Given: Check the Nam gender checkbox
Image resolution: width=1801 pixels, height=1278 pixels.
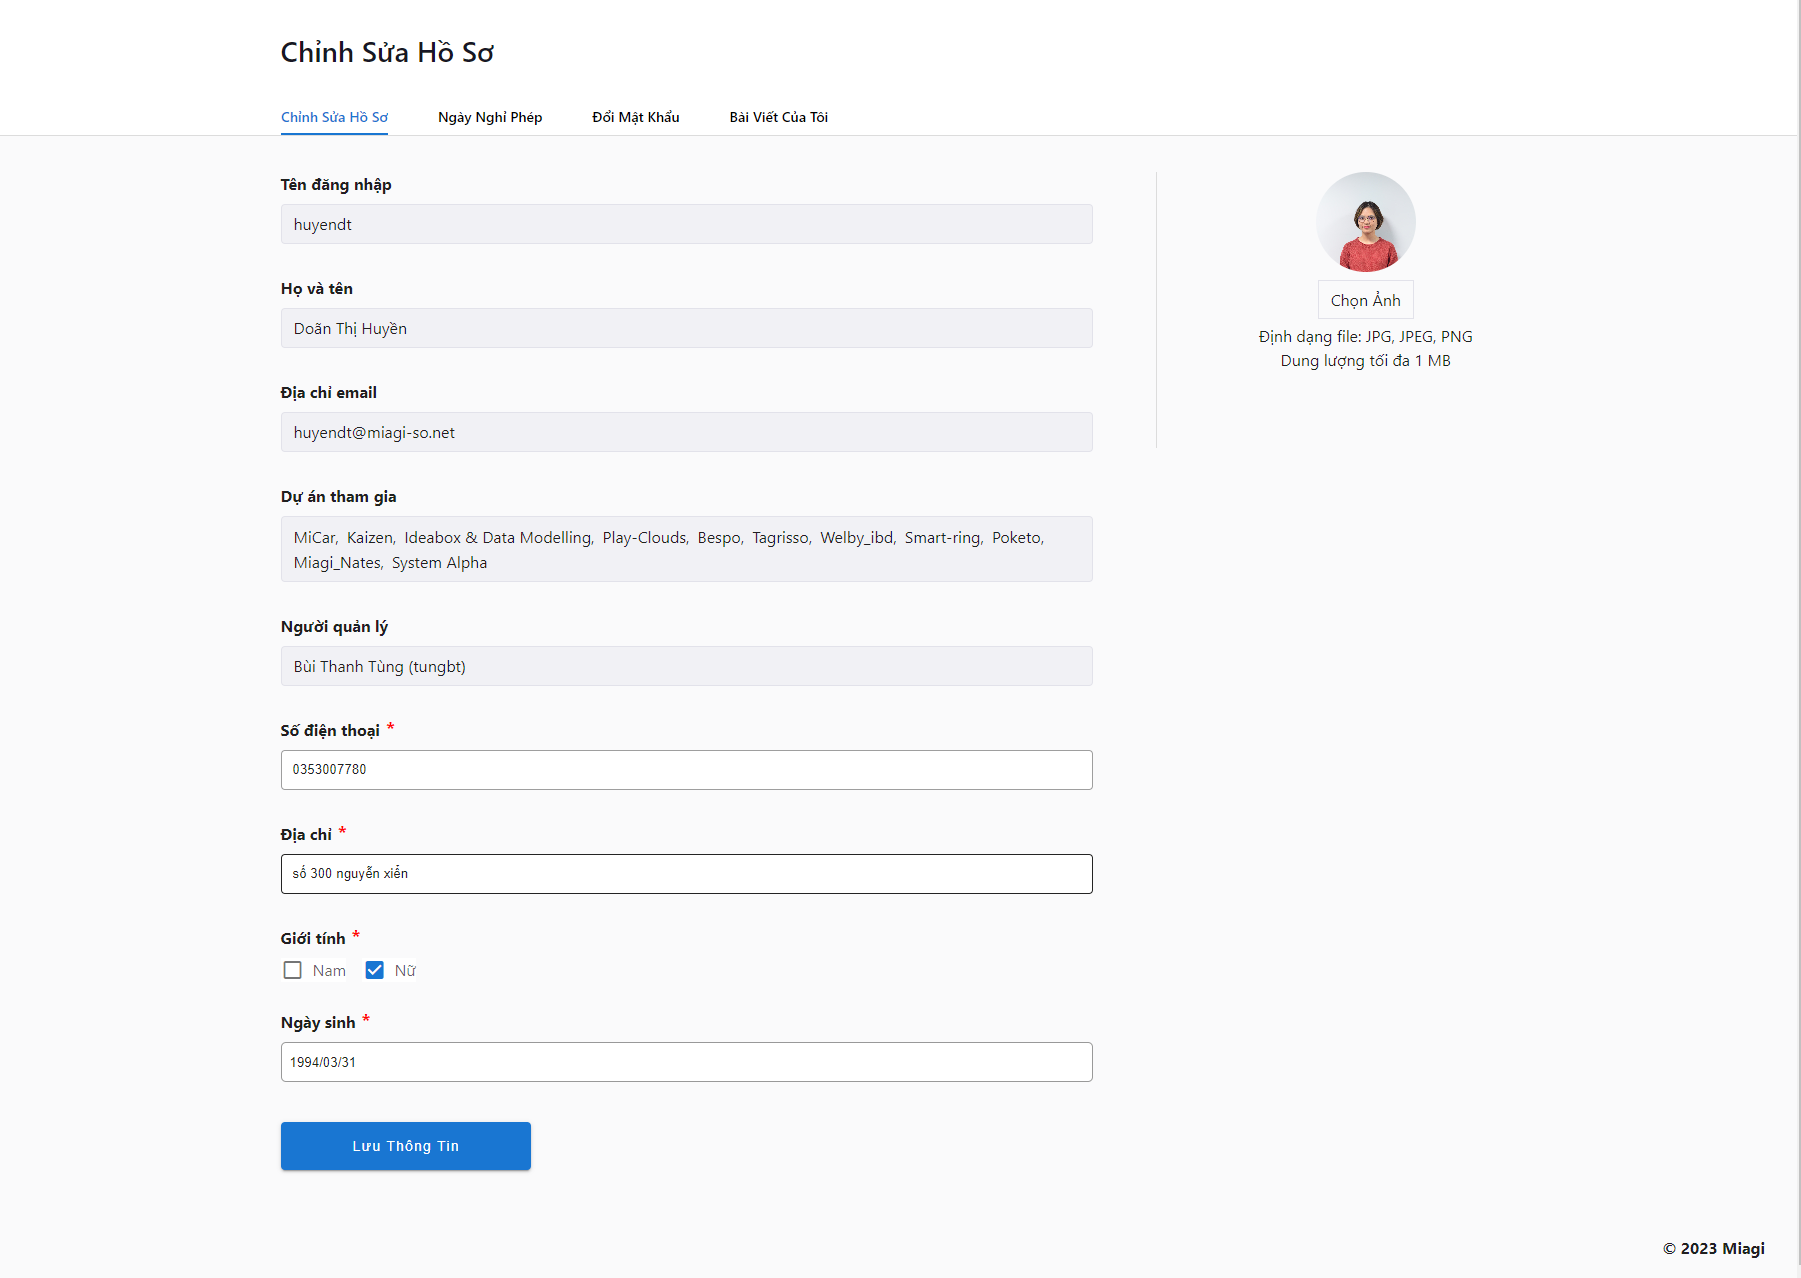Looking at the screenshot, I should (x=292, y=970).
